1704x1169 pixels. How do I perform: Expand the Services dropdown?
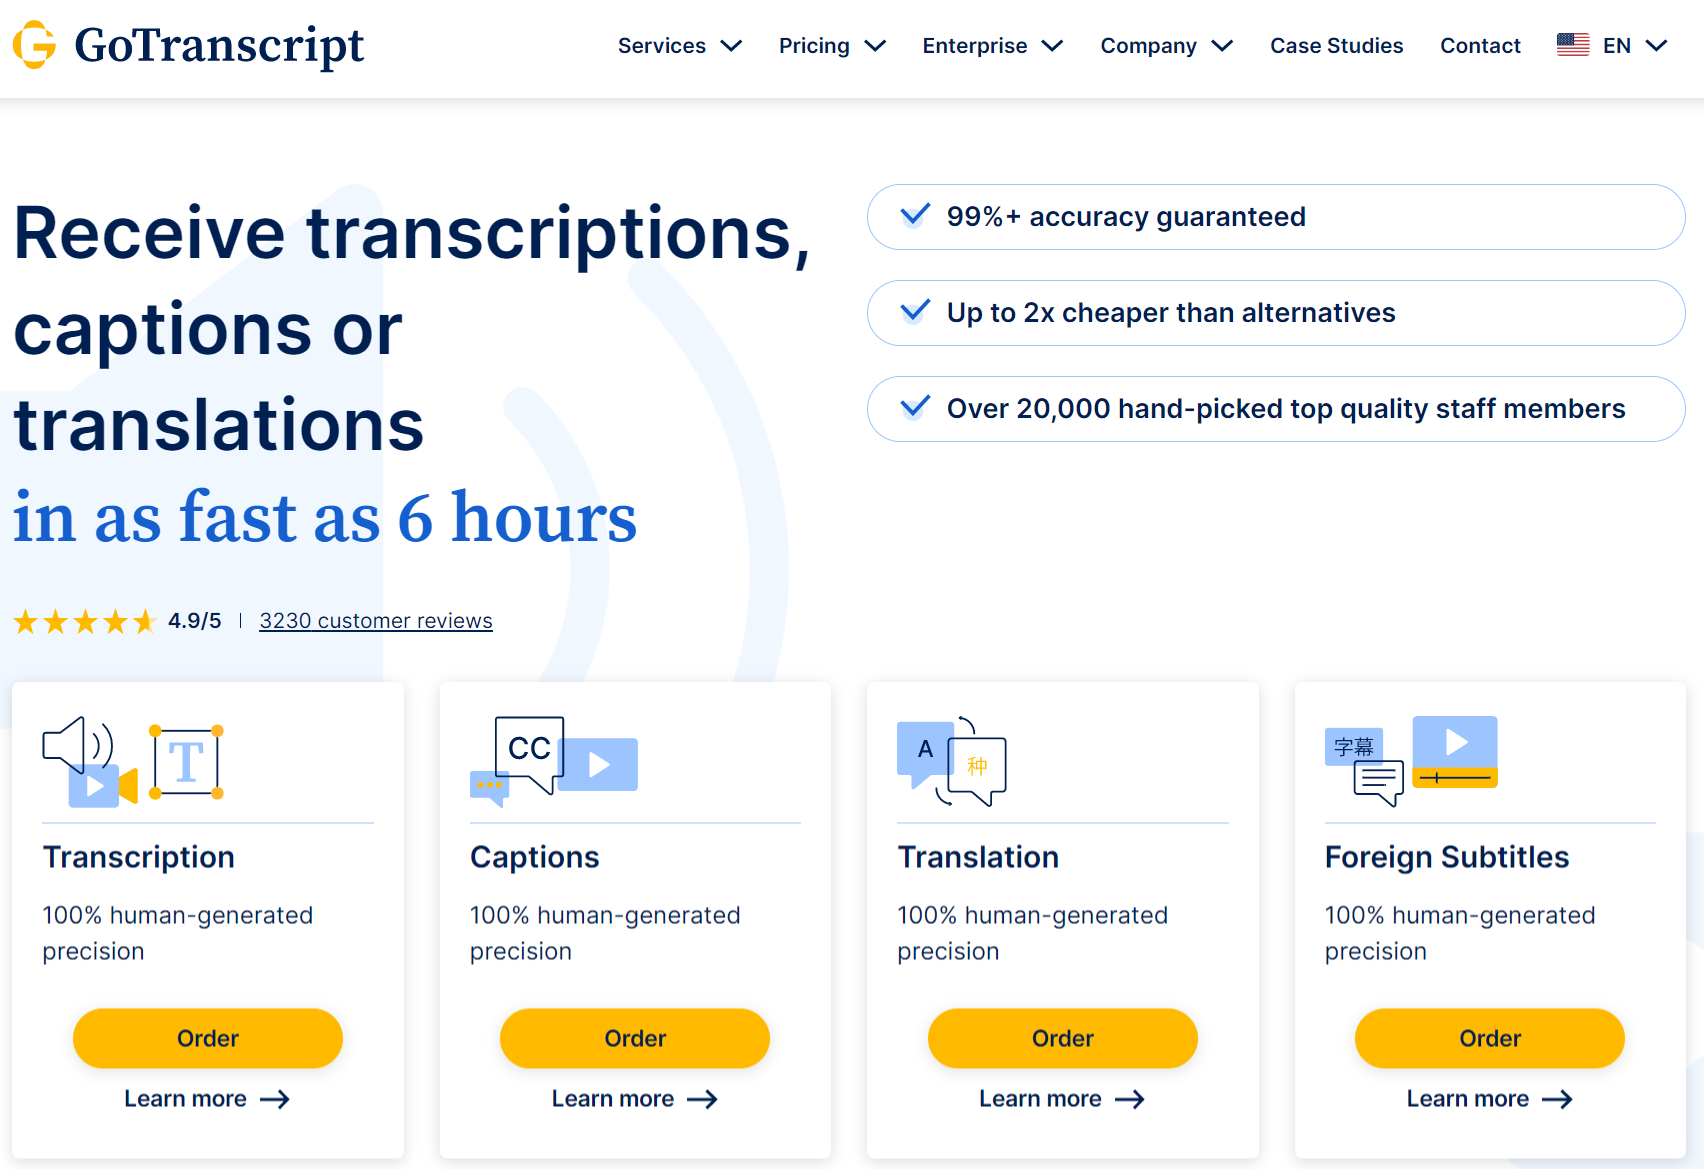680,46
